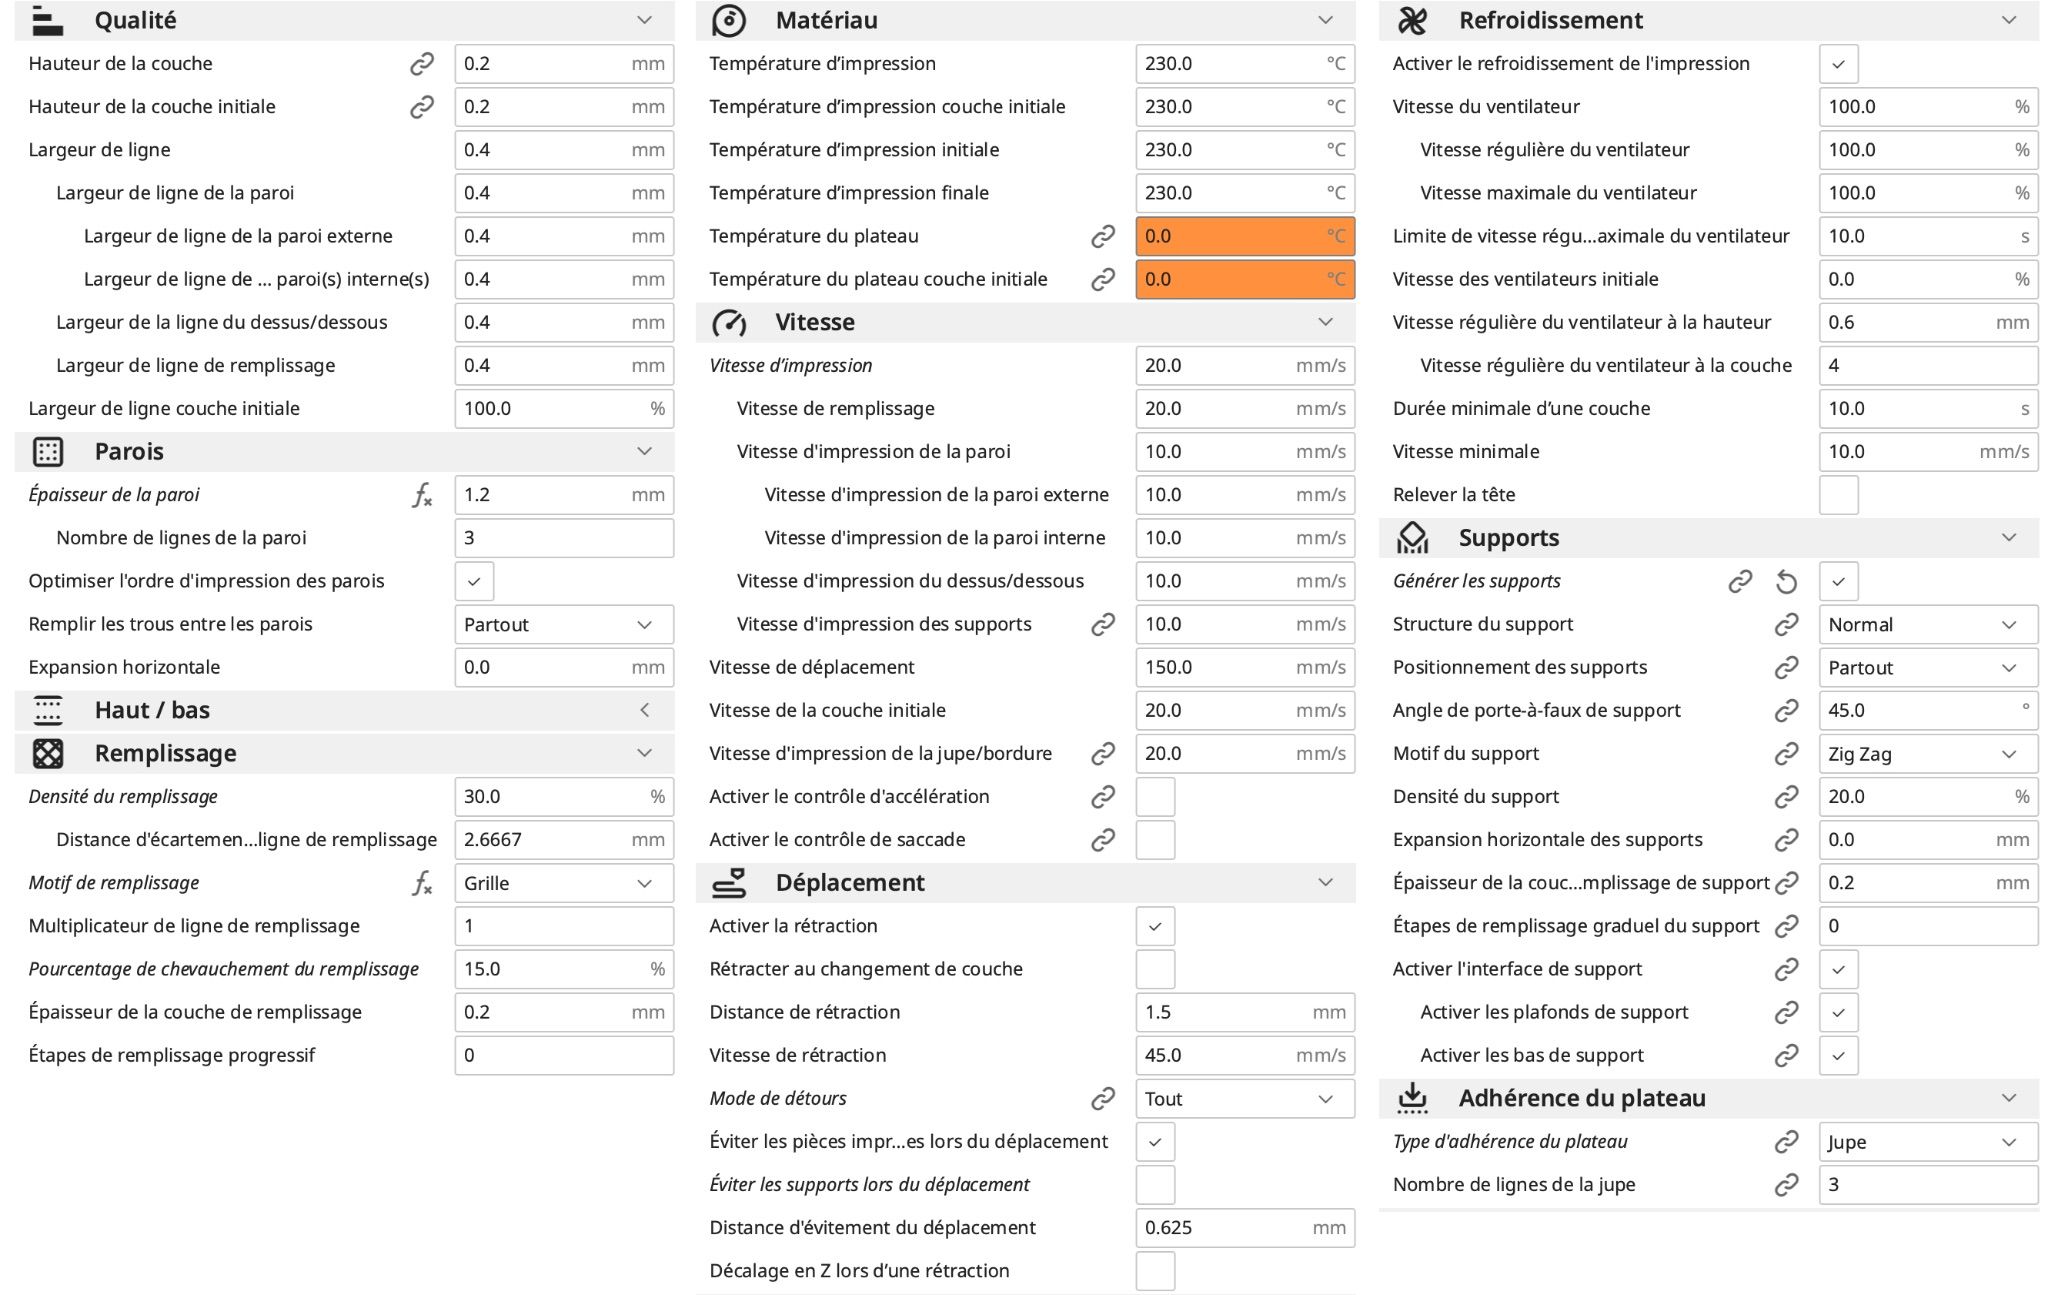Click the link icon next to Mode de détours
Viewport: 2048px width, 1295px height.
[1103, 1099]
